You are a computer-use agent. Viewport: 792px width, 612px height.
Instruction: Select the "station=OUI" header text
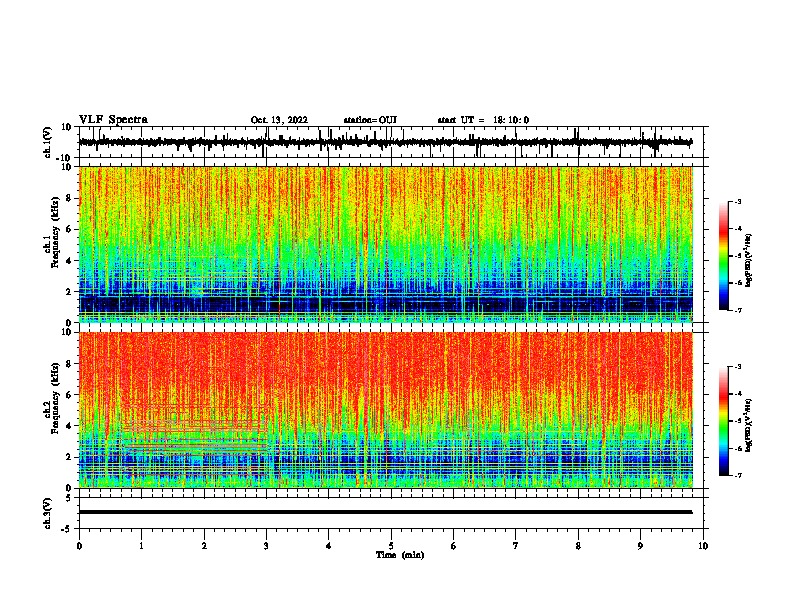pyautogui.click(x=370, y=120)
